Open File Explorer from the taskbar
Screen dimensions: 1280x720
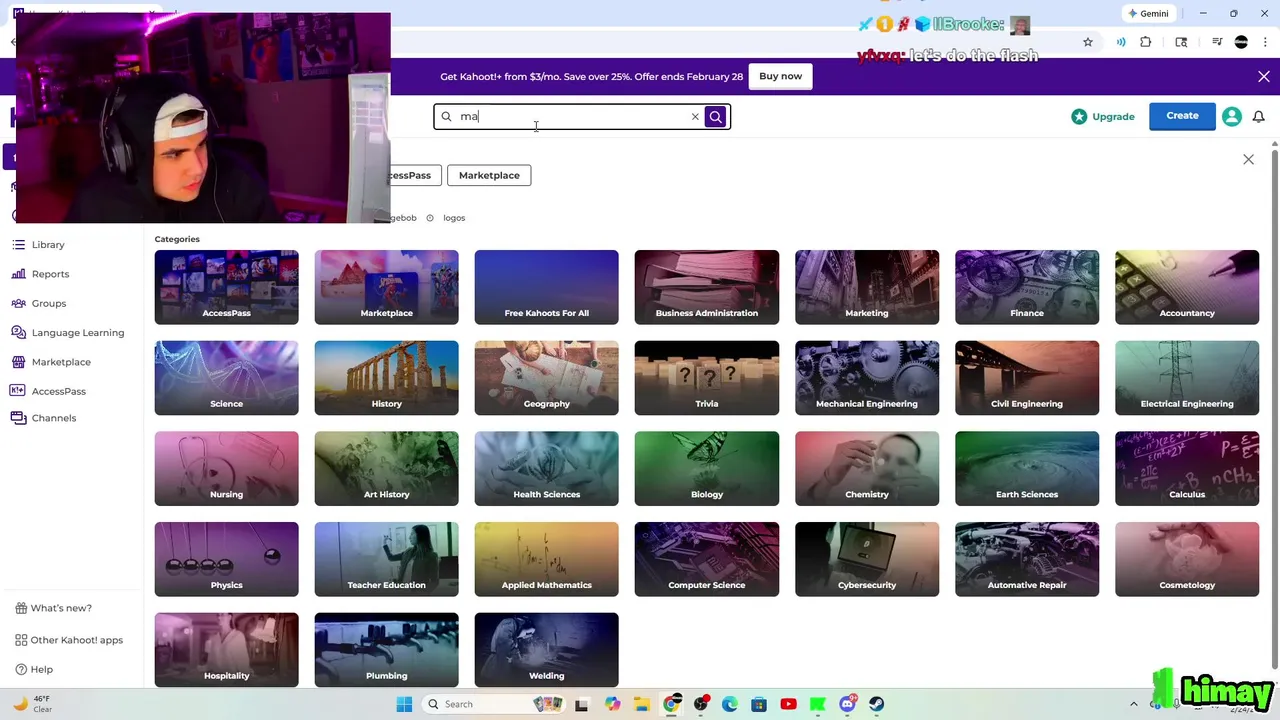(x=641, y=704)
